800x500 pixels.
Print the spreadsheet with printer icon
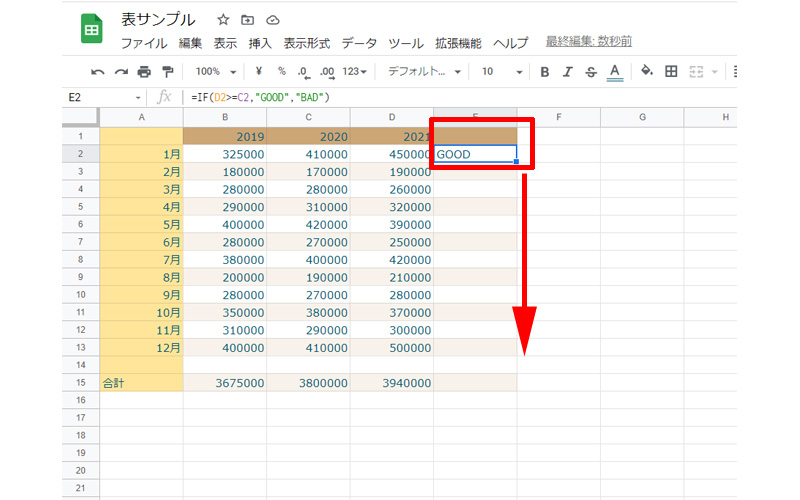point(144,72)
